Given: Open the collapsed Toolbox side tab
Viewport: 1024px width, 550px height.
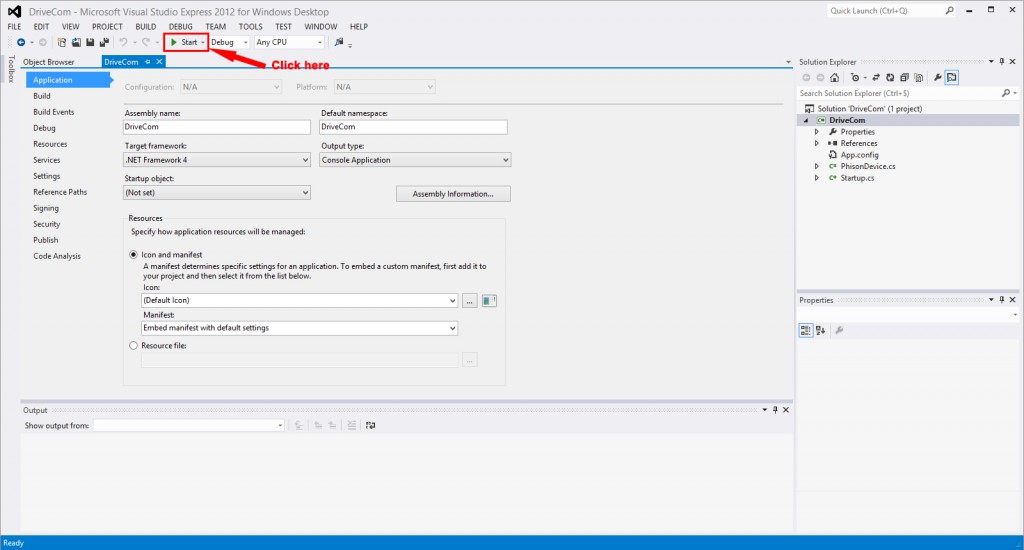Looking at the screenshot, I should tap(11, 69).
